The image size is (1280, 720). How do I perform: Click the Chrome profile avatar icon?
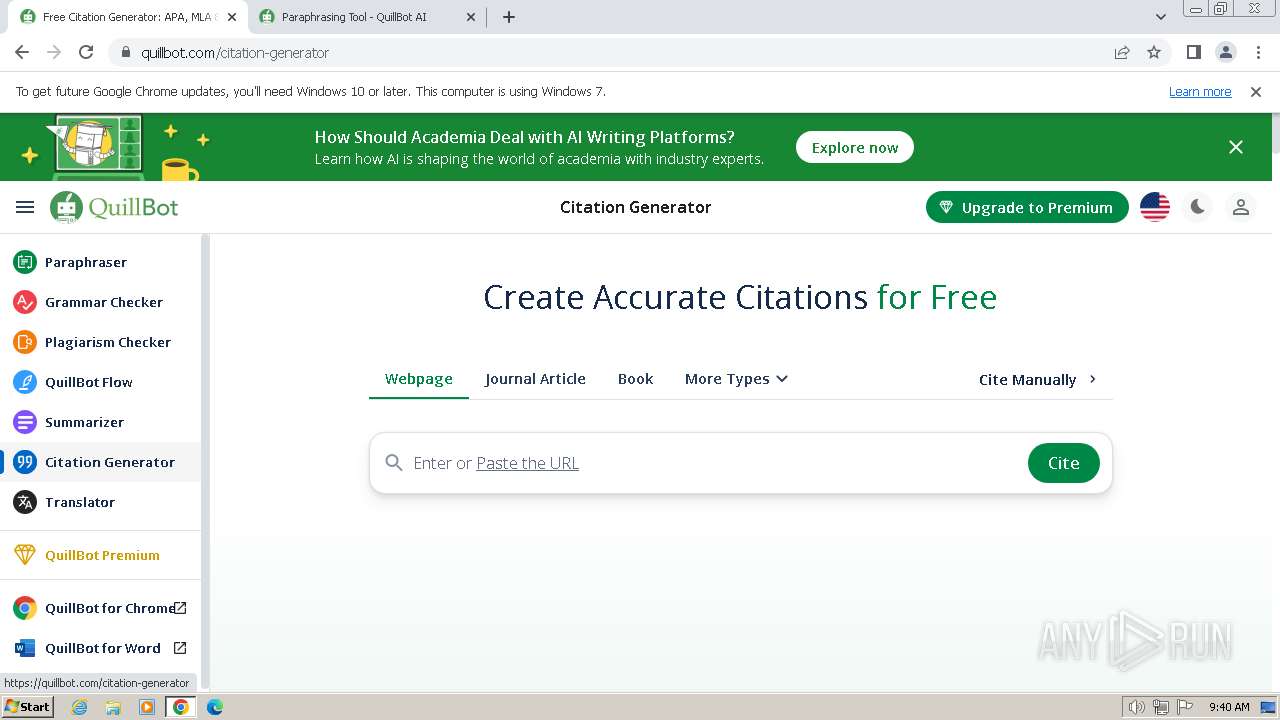1225,52
